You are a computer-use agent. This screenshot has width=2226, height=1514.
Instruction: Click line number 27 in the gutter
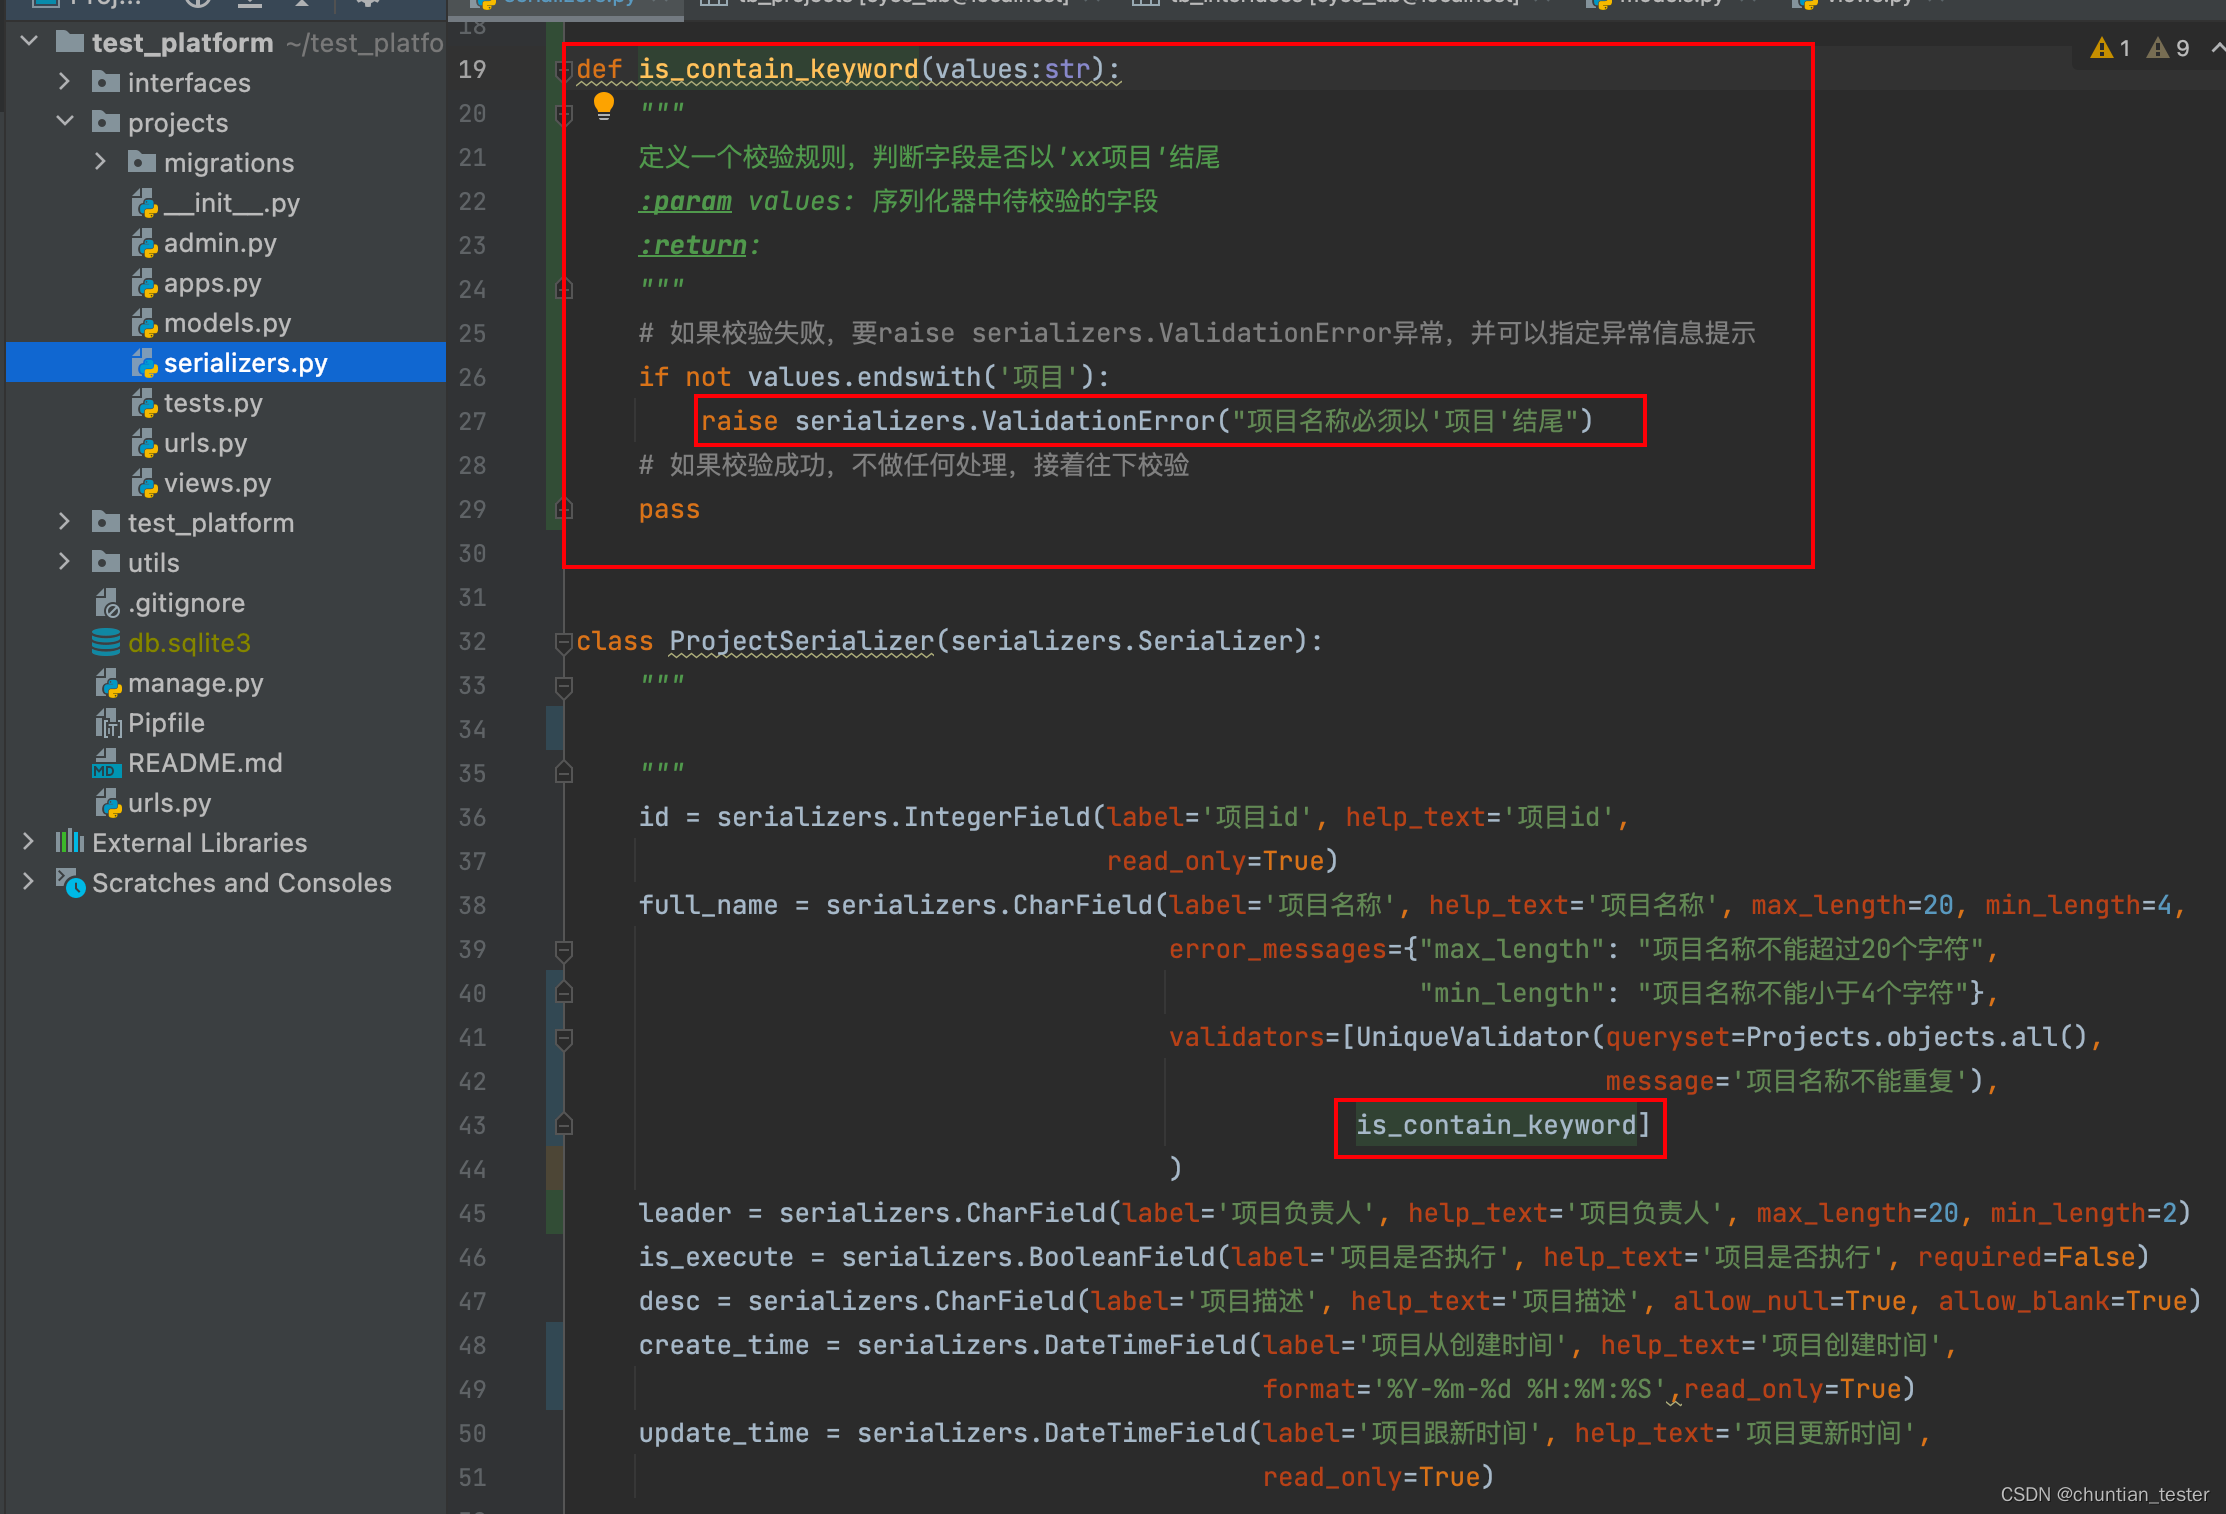(471, 421)
